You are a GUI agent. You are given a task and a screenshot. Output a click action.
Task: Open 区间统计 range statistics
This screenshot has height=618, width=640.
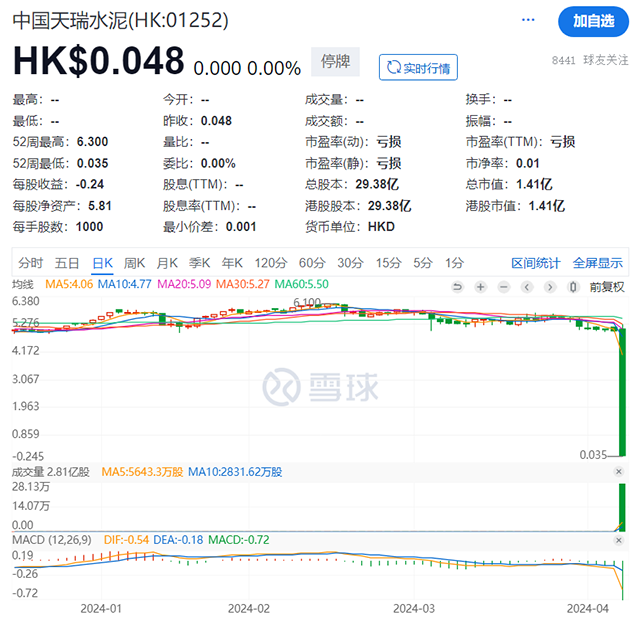pyautogui.click(x=536, y=263)
